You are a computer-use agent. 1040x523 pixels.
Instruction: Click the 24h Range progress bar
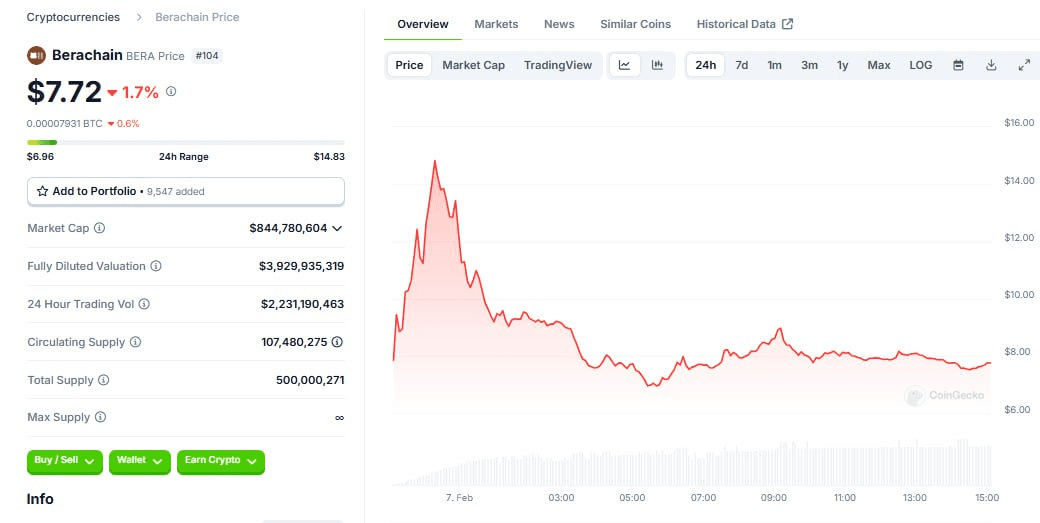186,142
